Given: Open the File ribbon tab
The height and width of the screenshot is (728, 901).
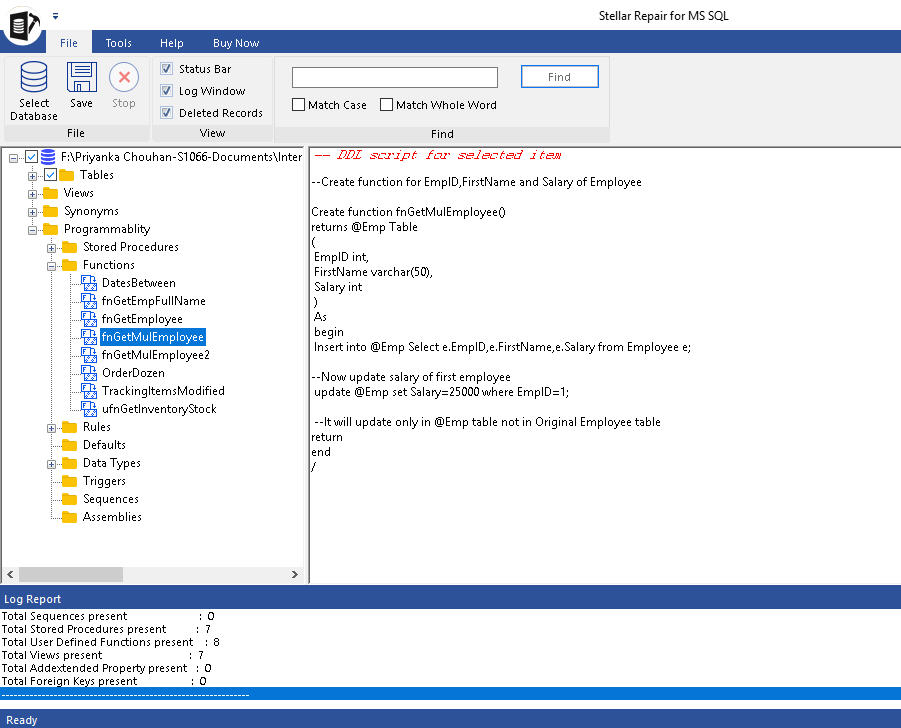Looking at the screenshot, I should (x=69, y=43).
